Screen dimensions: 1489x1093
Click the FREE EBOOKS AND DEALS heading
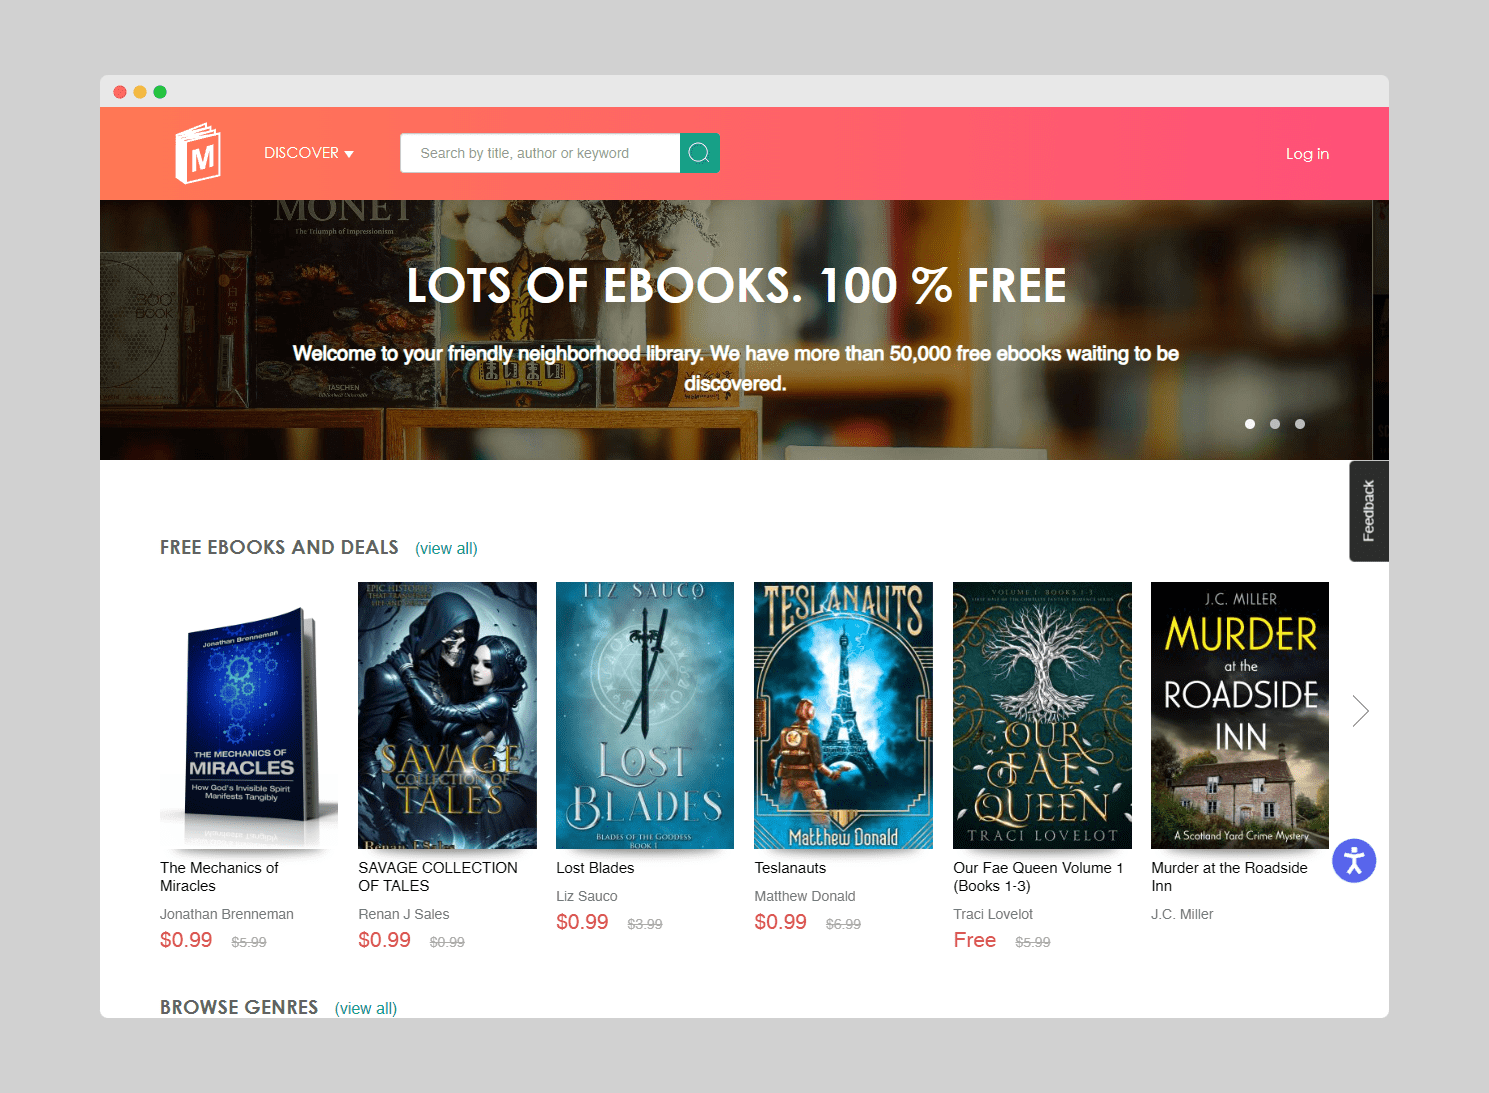279,547
